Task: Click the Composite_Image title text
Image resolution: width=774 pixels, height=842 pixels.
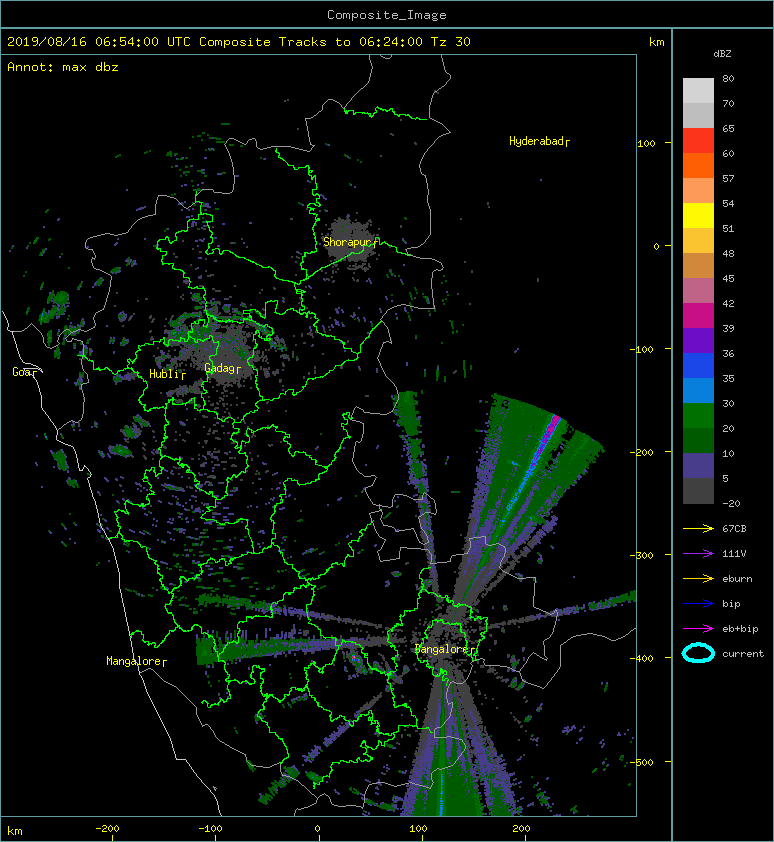Action: (x=387, y=14)
